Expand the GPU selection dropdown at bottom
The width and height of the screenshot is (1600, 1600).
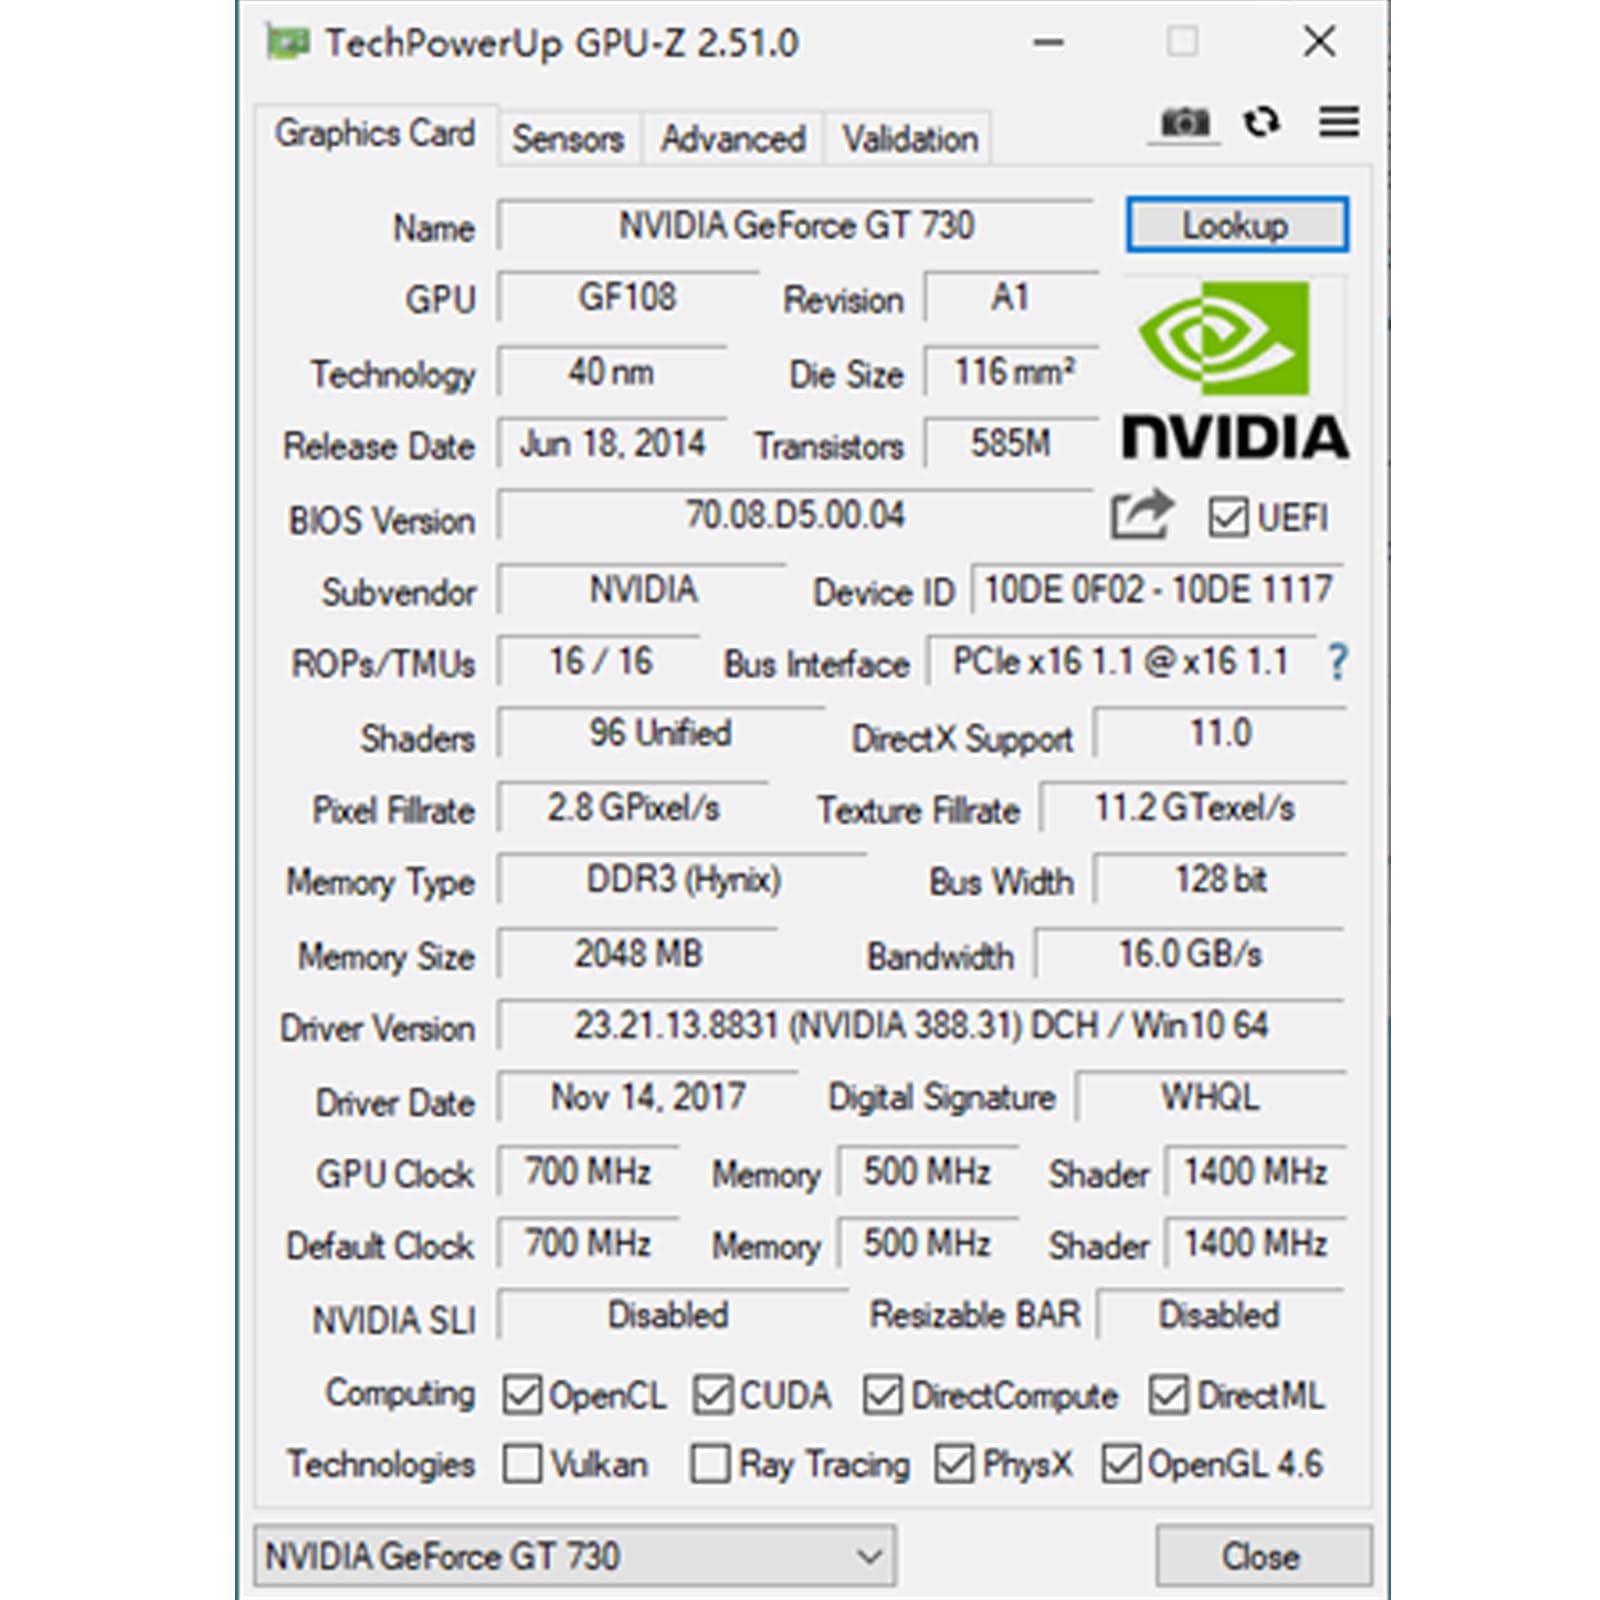click(575, 1556)
